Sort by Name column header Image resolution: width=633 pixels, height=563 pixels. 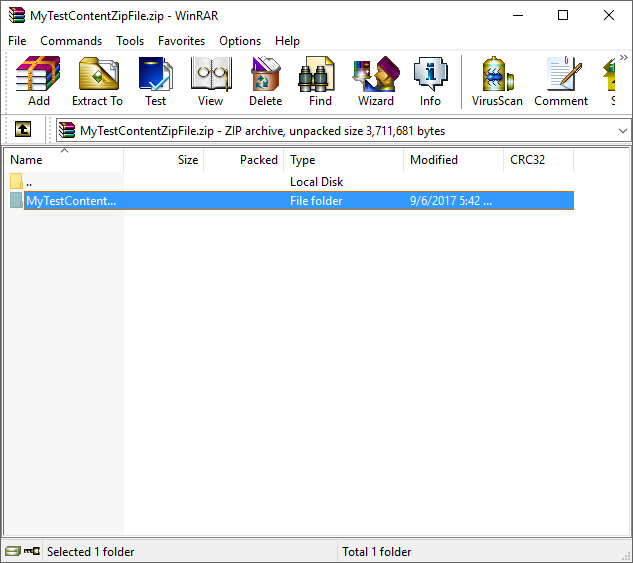point(64,160)
